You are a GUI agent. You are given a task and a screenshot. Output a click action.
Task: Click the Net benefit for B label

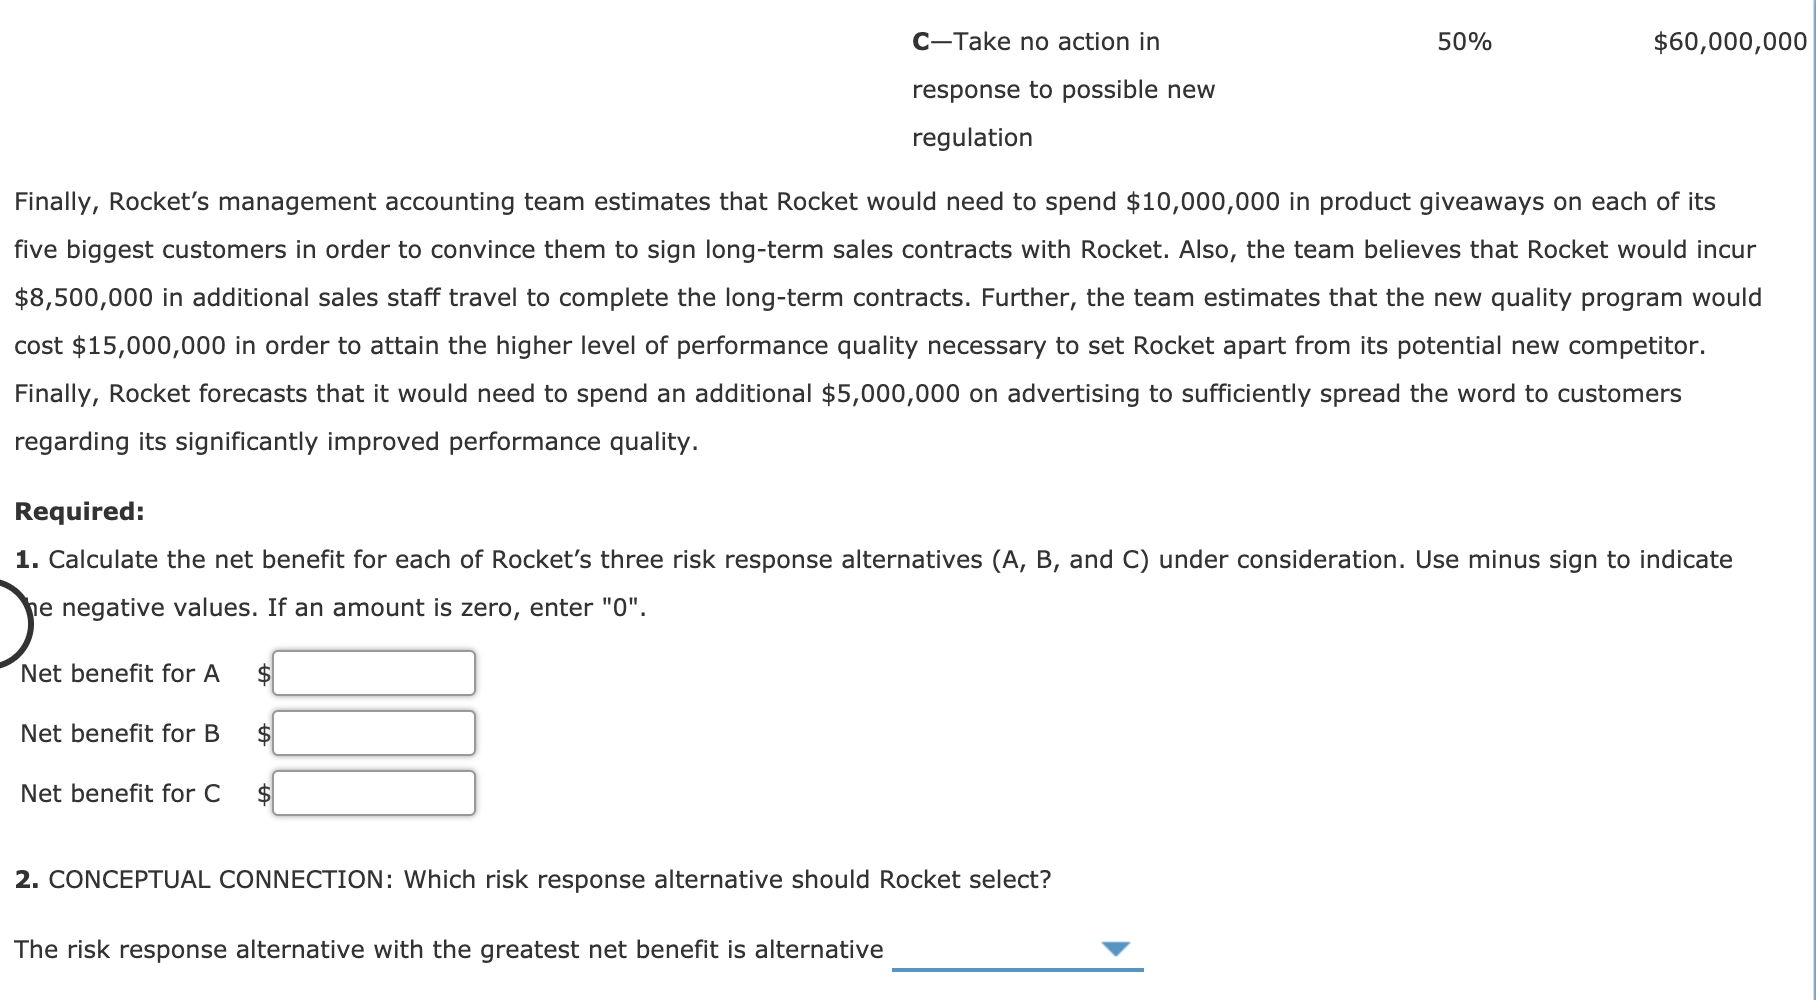[x=120, y=733]
